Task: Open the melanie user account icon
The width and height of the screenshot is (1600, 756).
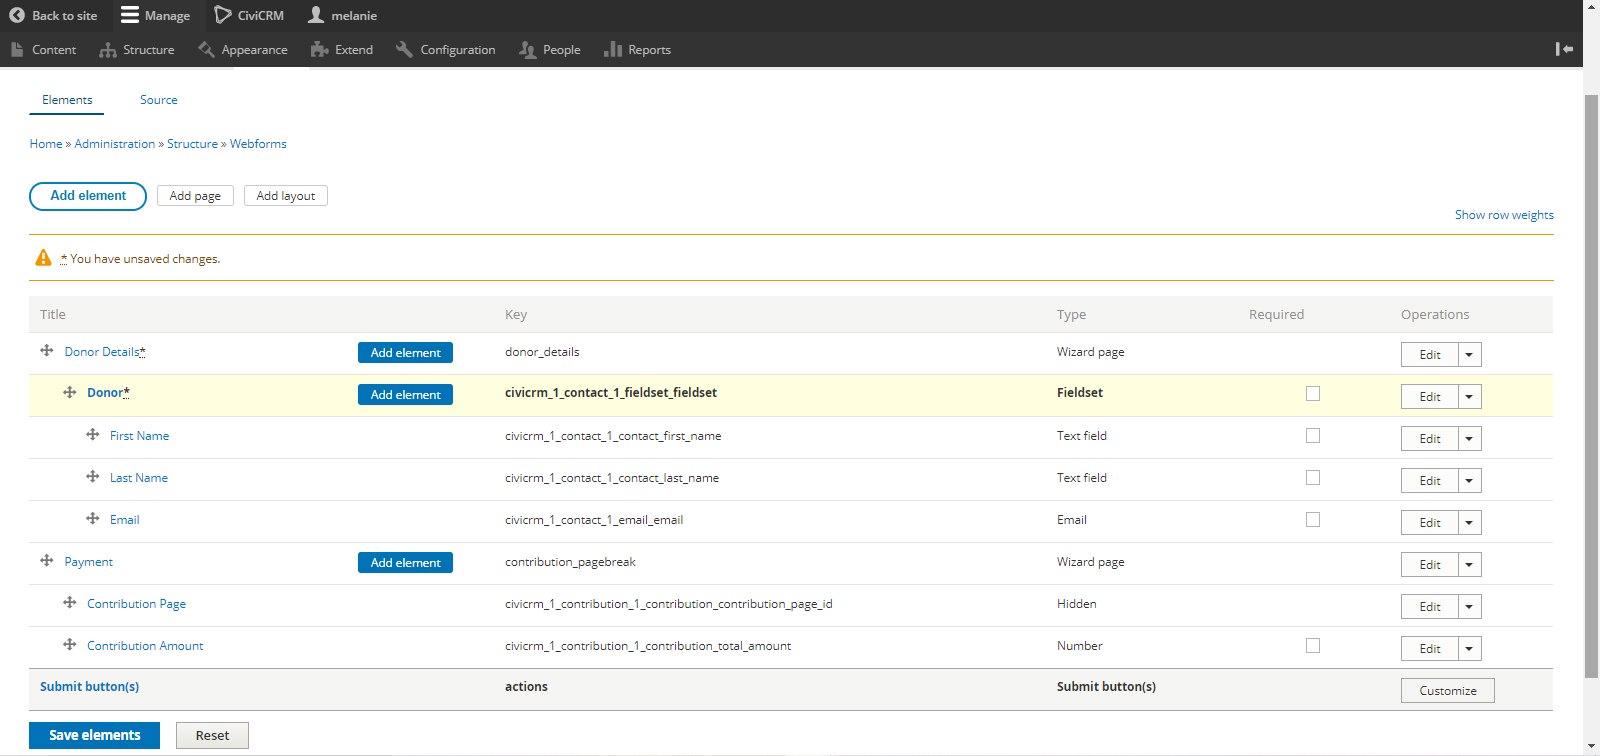Action: point(316,15)
